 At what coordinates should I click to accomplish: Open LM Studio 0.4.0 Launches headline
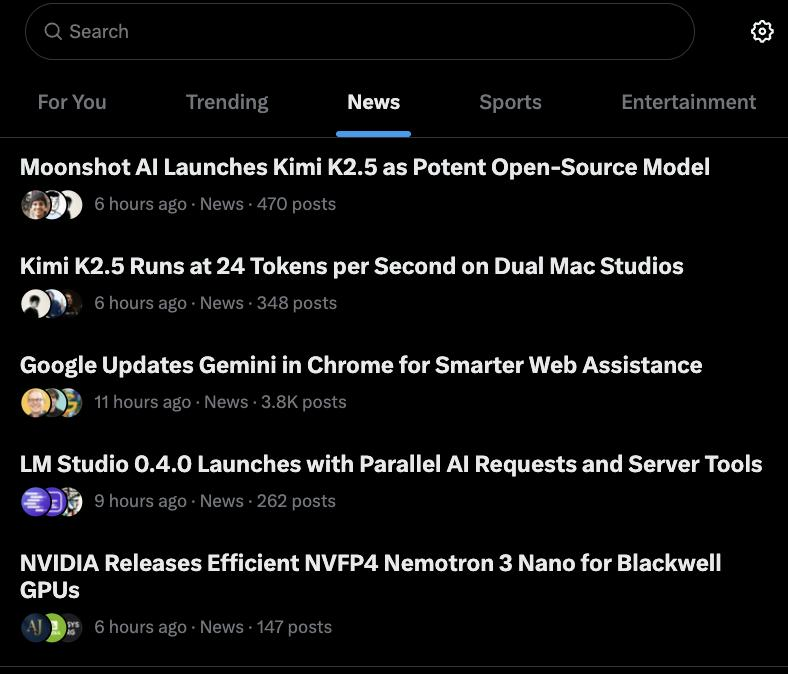(391, 464)
